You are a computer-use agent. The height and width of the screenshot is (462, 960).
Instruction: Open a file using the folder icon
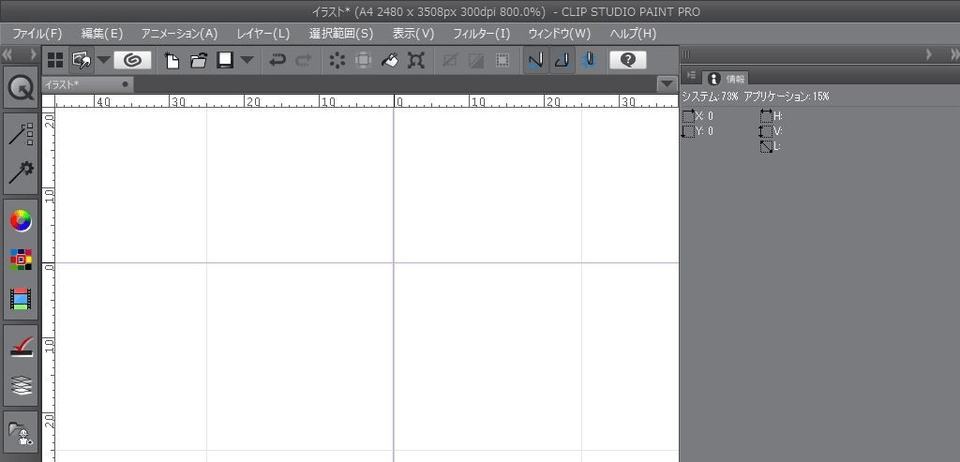pos(198,60)
